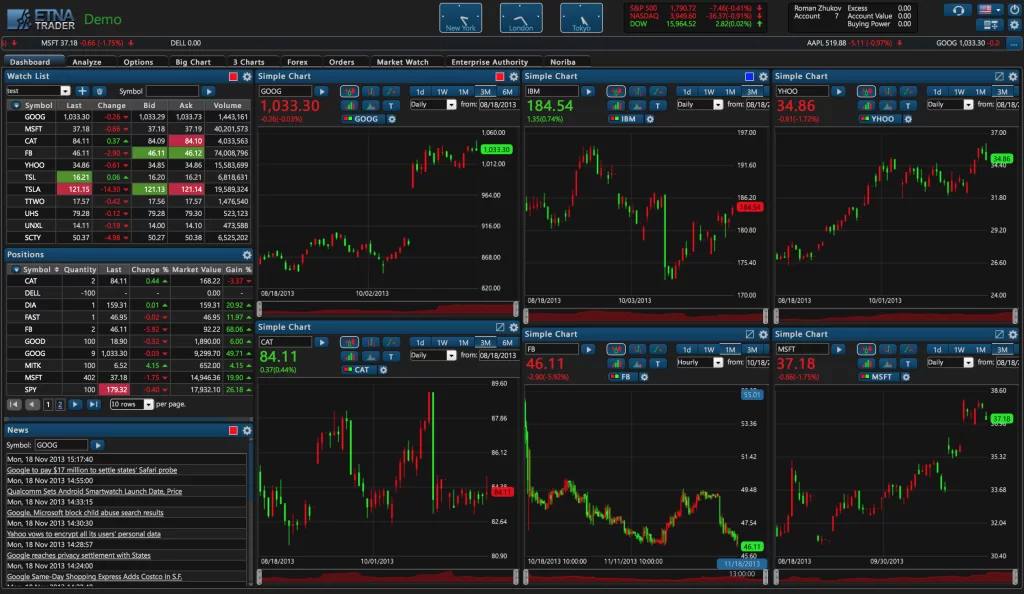Screen dimensions: 1024x594
Task: Select candlestick chart type in GOOG chart
Action: (x=349, y=91)
